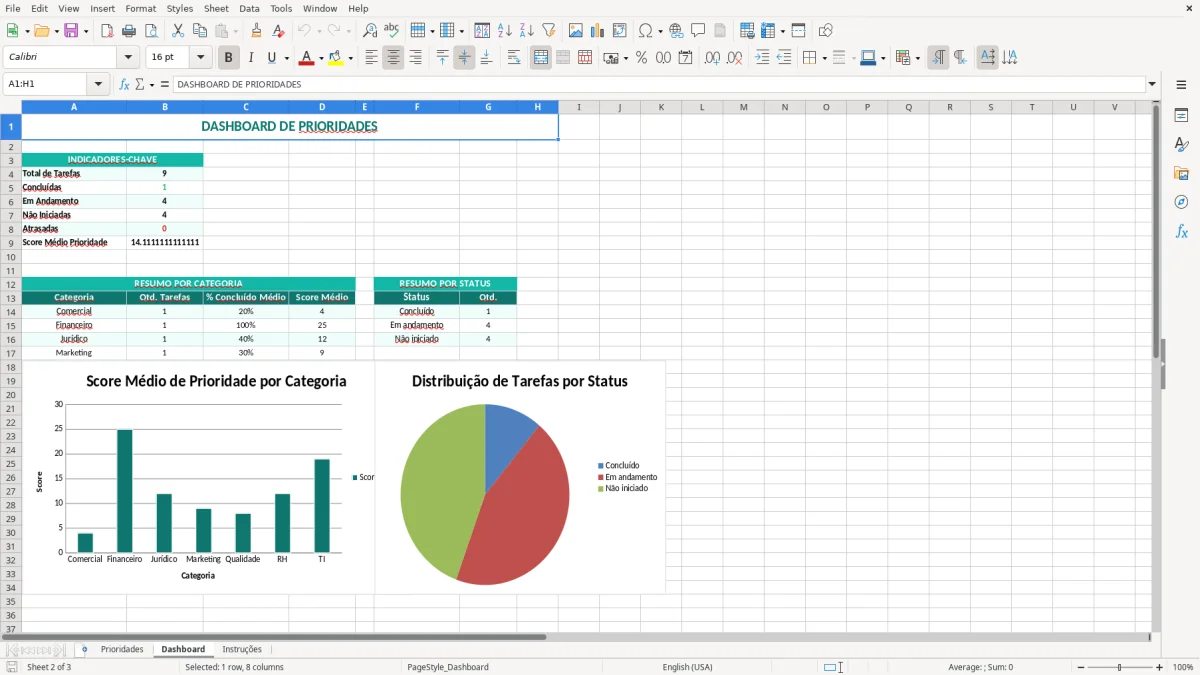Click Format as Percent icon
This screenshot has height=675, width=1200.
(x=641, y=58)
